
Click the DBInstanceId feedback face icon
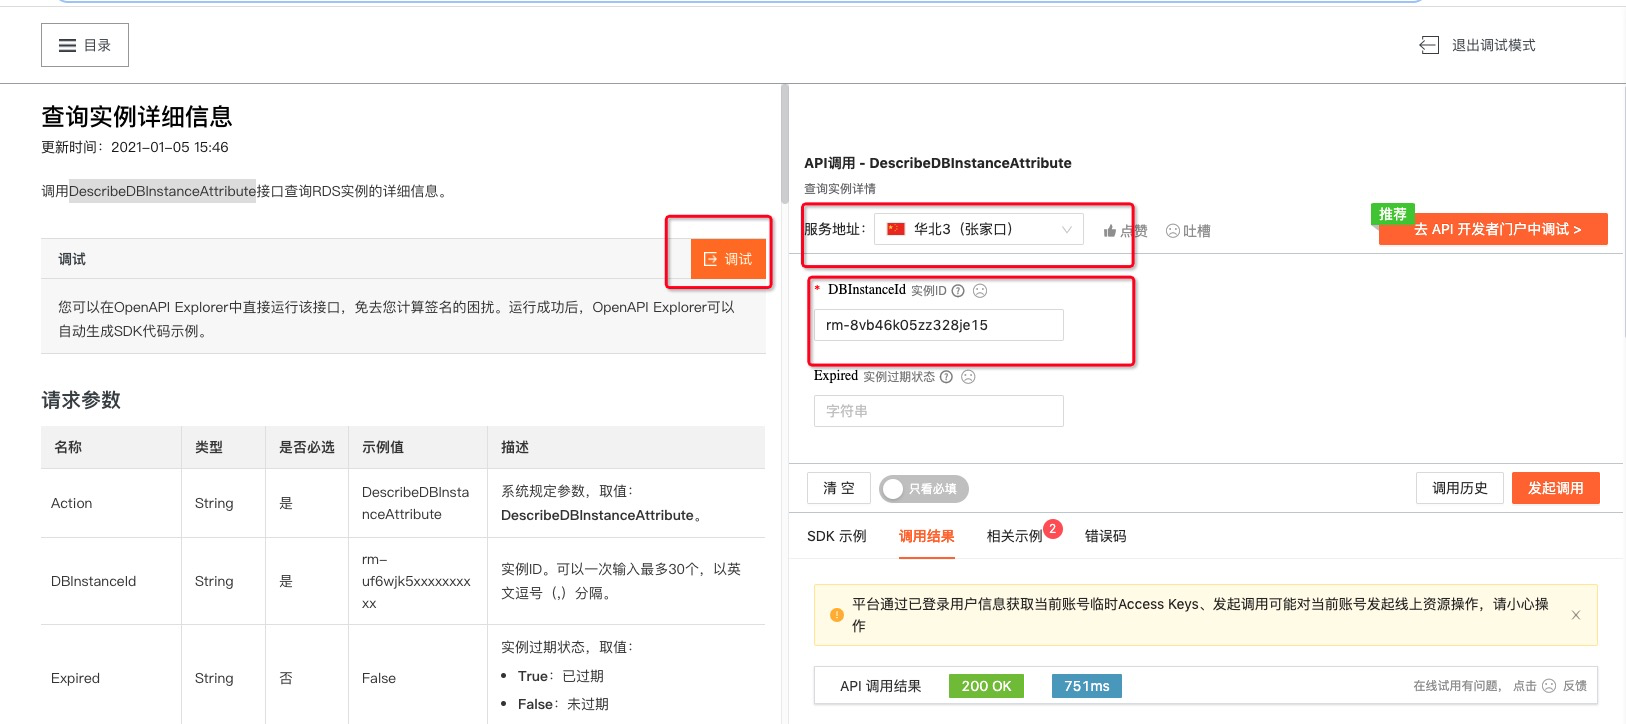point(980,291)
